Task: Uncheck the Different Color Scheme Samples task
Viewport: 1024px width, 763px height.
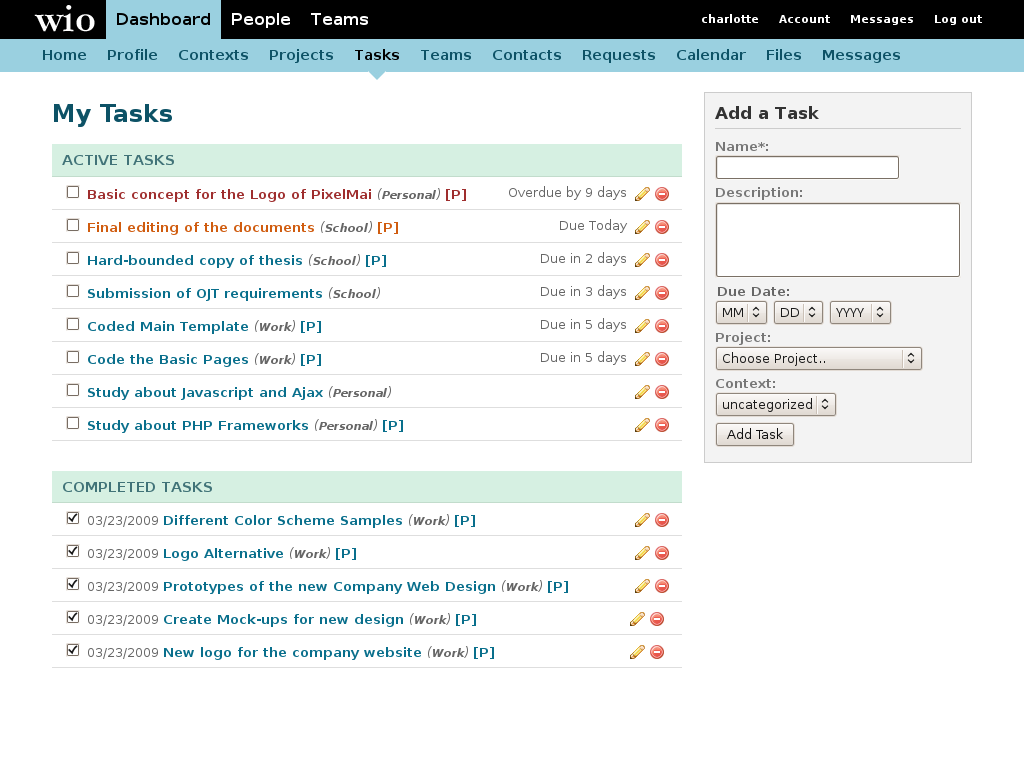Action: point(73,518)
